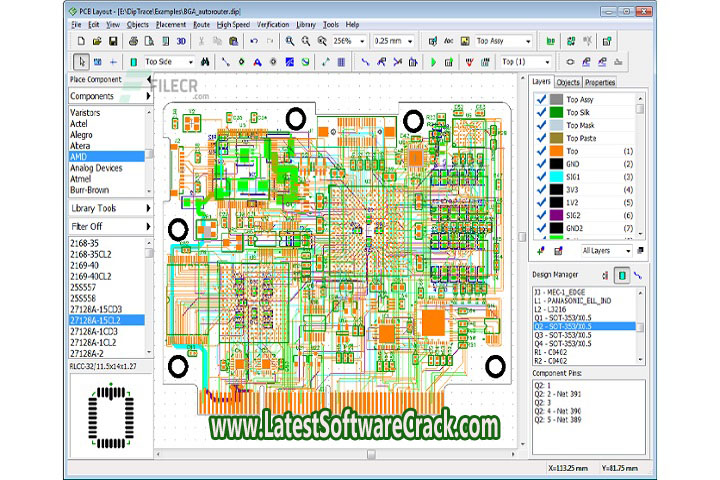The width and height of the screenshot is (720, 480).
Task: Select Analog Devices in the library list
Action: point(96,168)
